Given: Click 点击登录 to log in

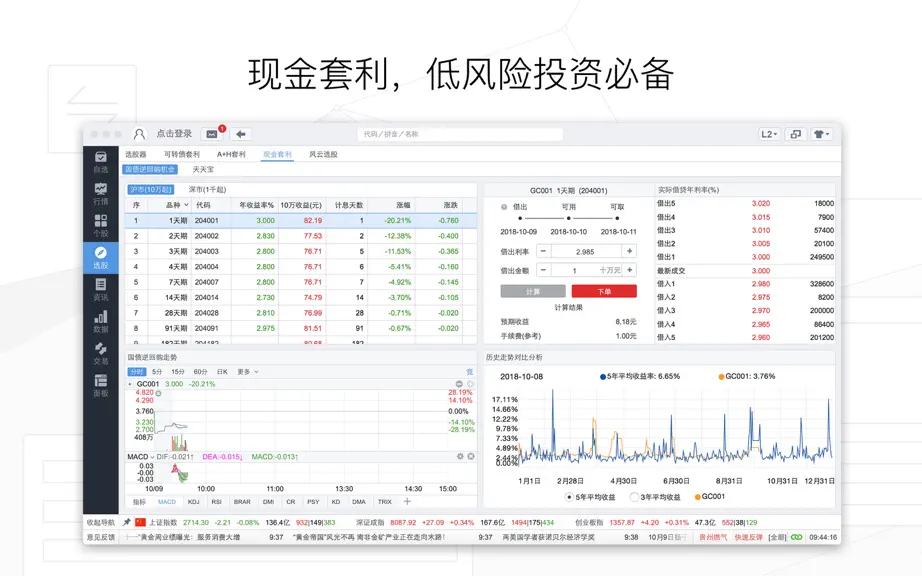Looking at the screenshot, I should 174,134.
